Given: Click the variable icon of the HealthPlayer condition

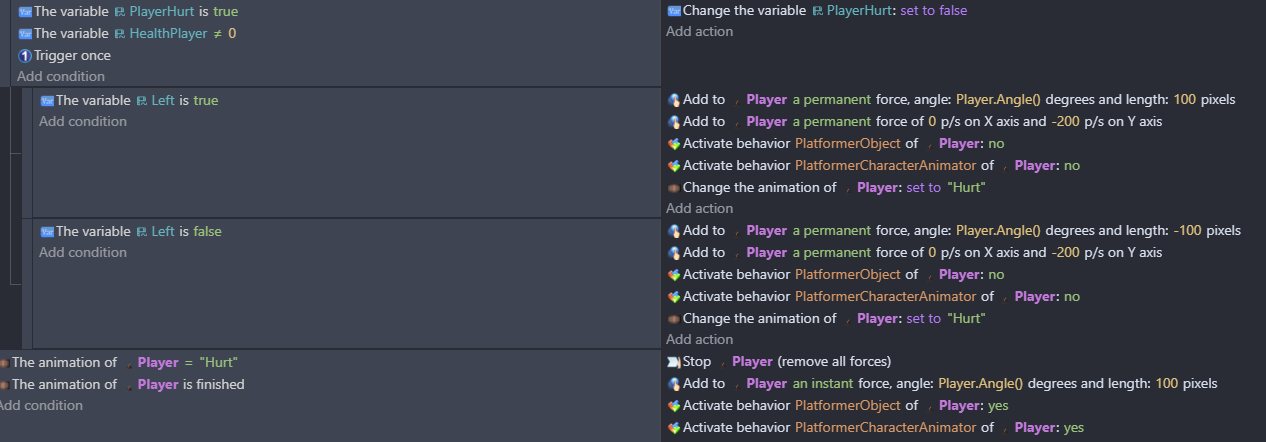Looking at the screenshot, I should point(25,34).
